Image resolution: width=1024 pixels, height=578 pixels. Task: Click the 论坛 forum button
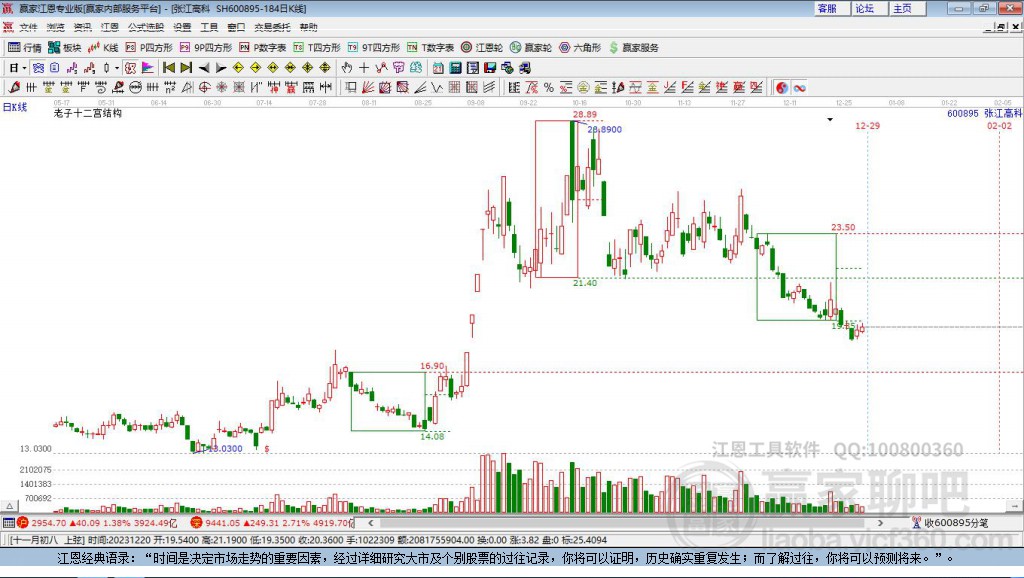tap(869, 8)
